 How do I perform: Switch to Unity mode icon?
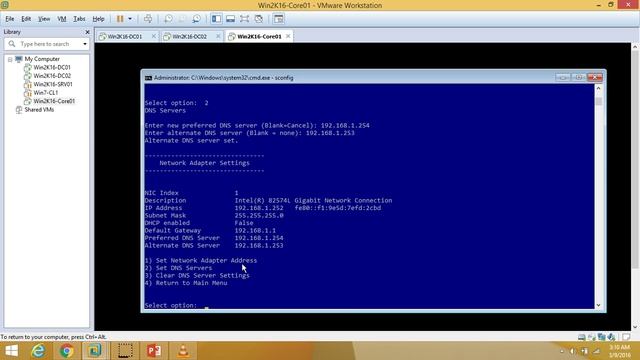[259, 19]
